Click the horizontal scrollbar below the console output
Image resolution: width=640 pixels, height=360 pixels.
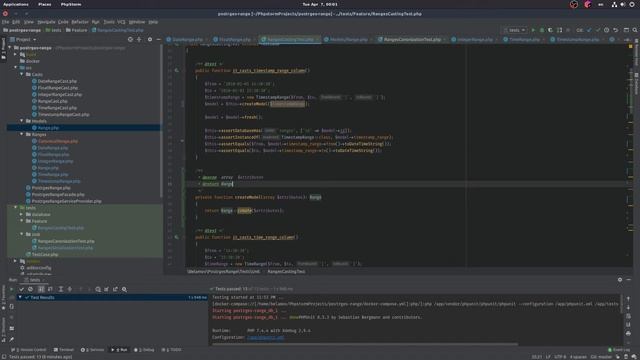(365, 344)
